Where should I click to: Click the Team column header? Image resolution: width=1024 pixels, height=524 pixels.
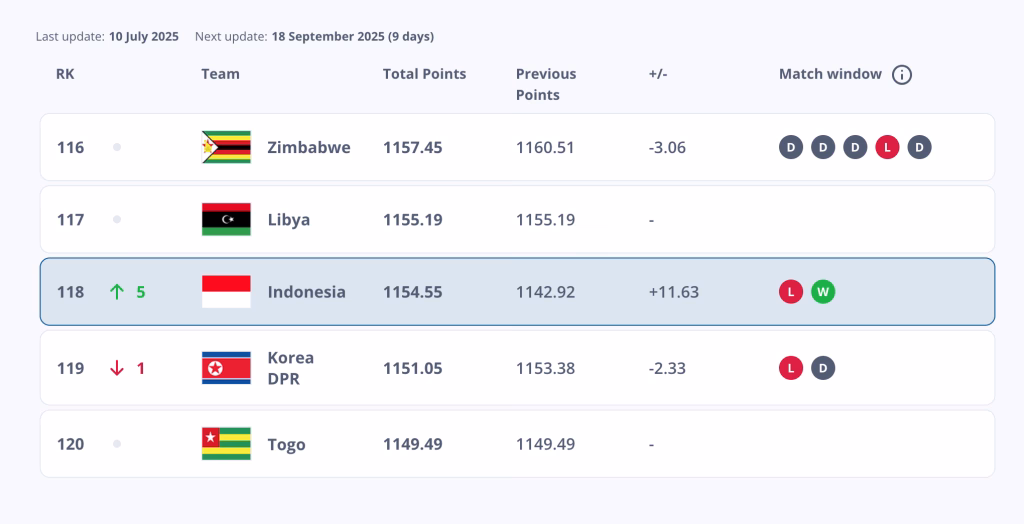220,74
